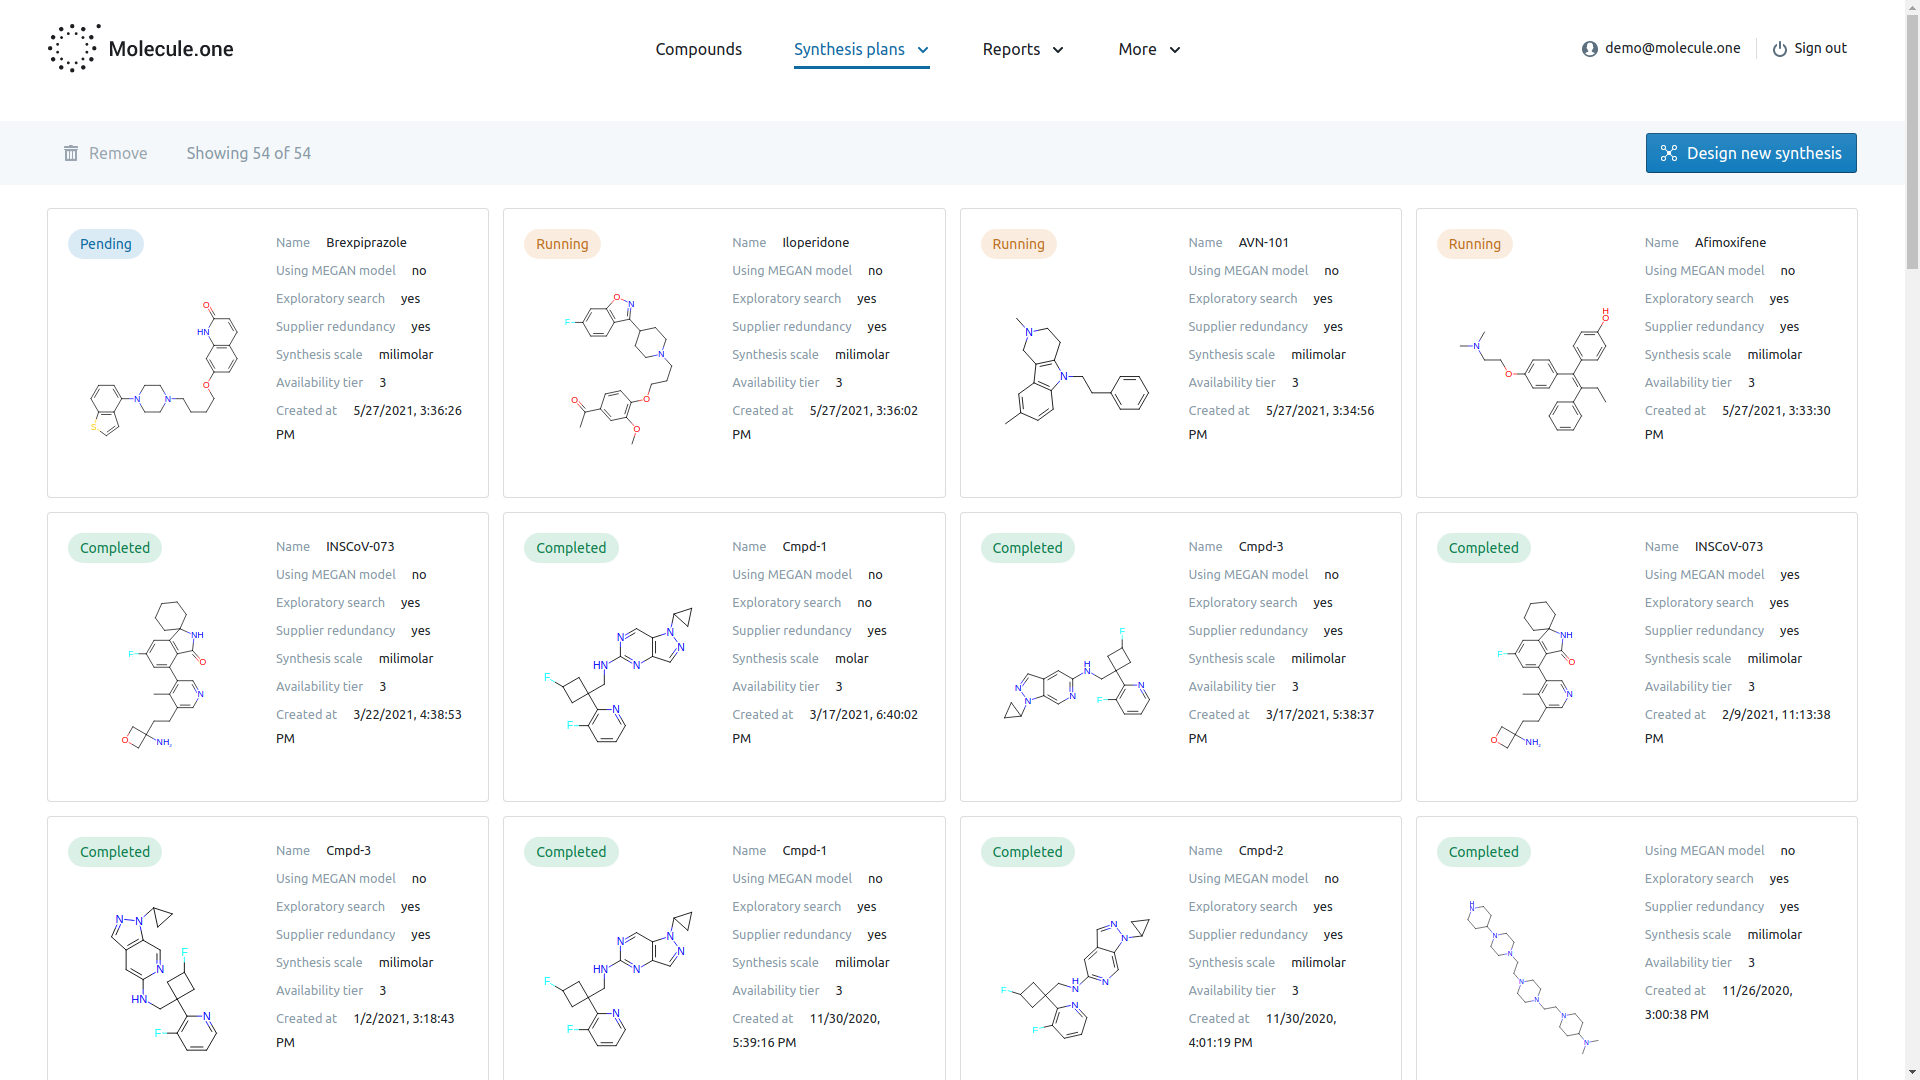Image resolution: width=1920 pixels, height=1080 pixels.
Task: Open Brexpiprazole molecule structure thumbnail
Action: click(x=165, y=368)
